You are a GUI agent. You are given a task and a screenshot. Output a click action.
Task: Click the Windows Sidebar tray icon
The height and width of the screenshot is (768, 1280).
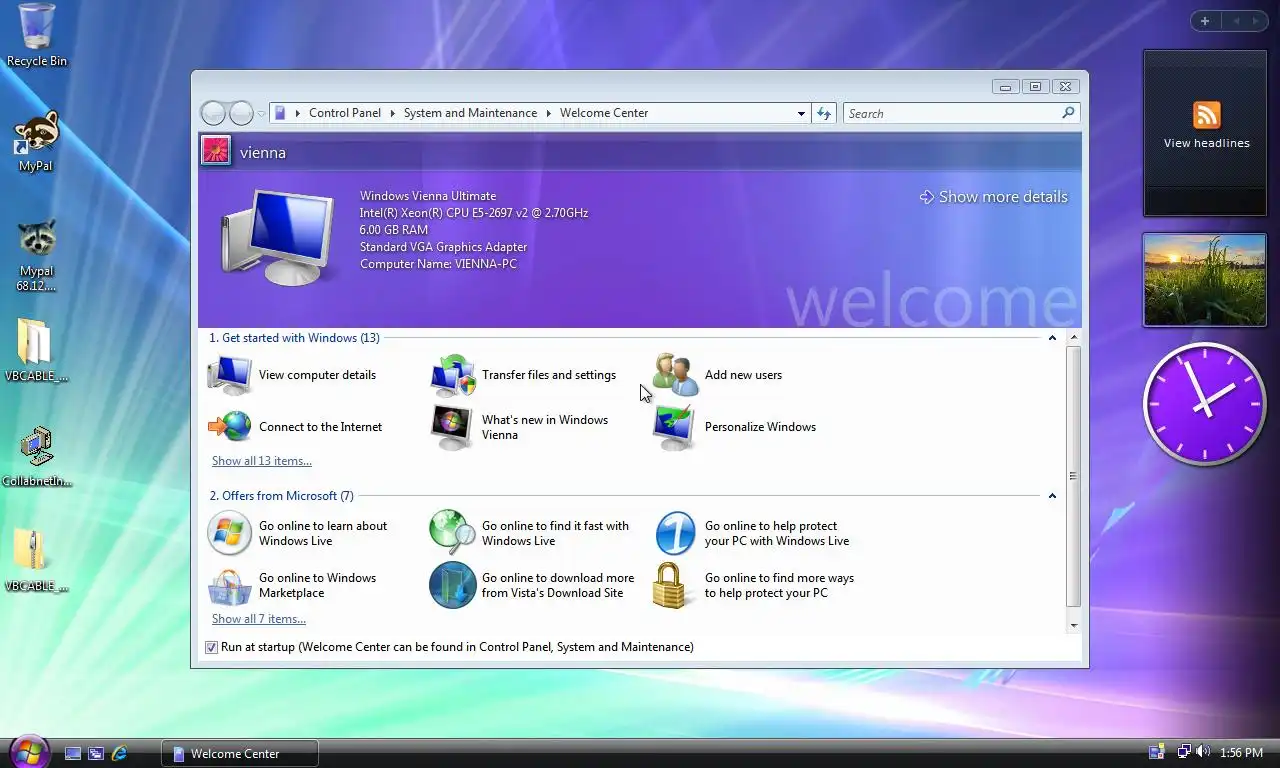pos(1157,752)
